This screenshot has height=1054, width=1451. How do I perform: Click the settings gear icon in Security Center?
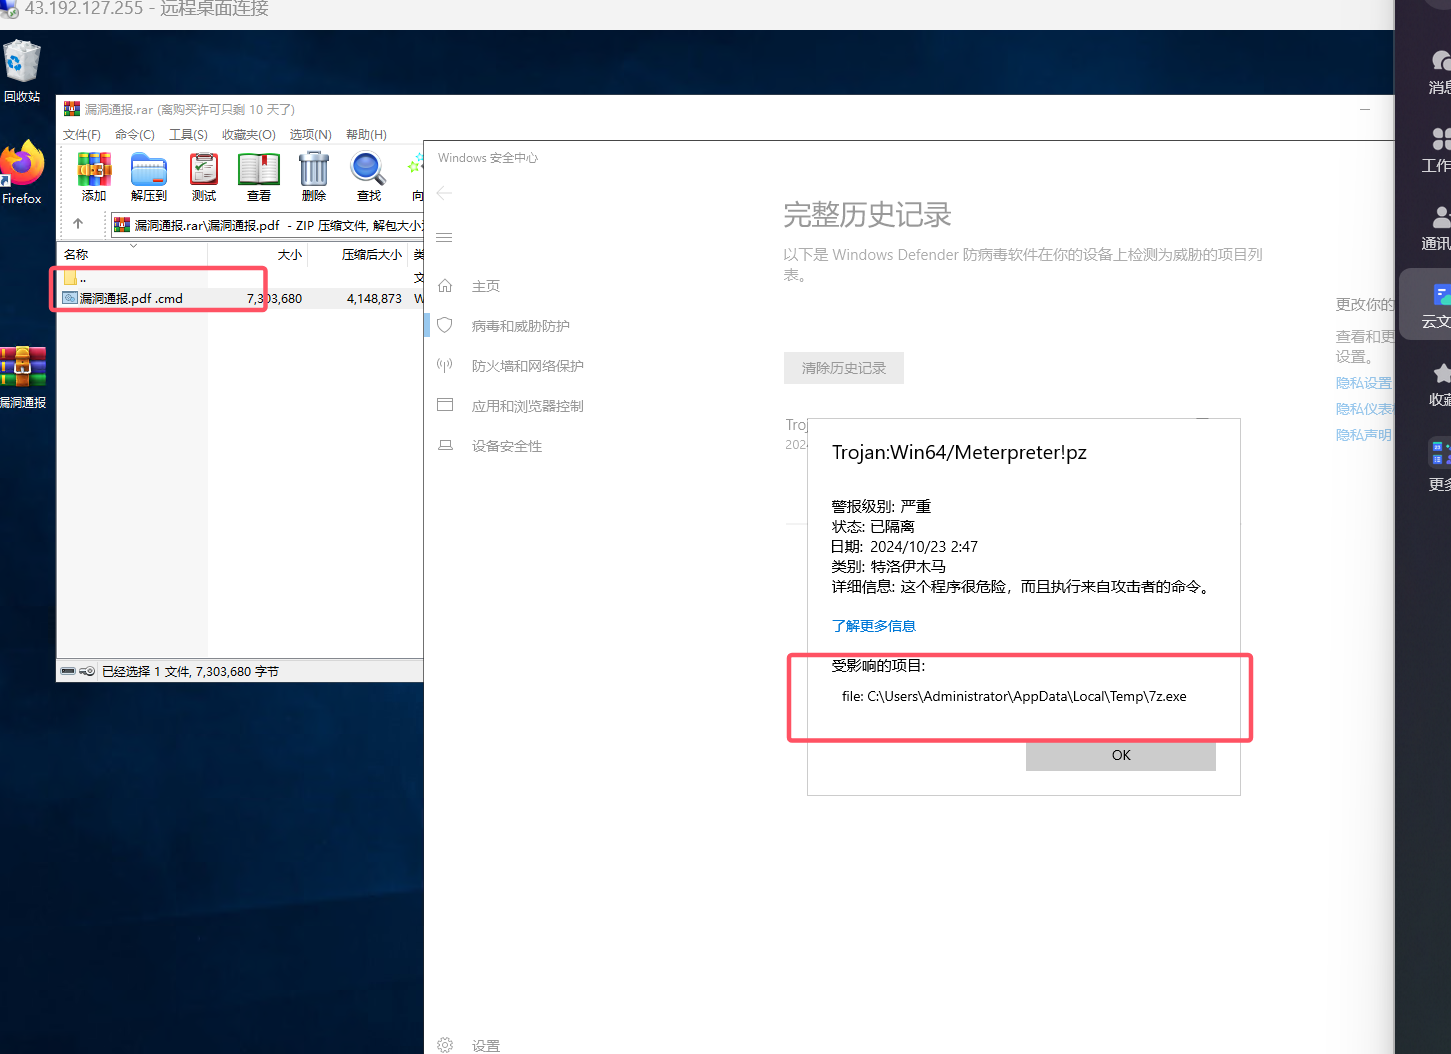[445, 1045]
